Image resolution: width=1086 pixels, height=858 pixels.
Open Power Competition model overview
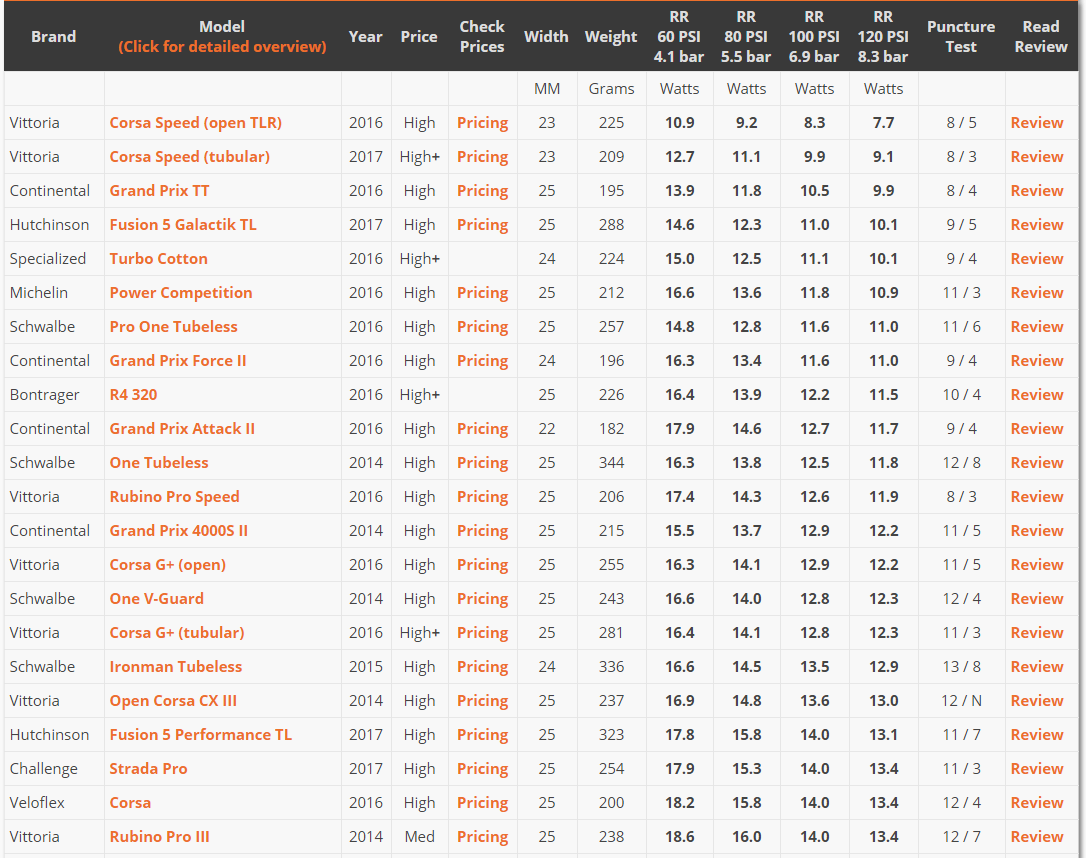tap(181, 293)
